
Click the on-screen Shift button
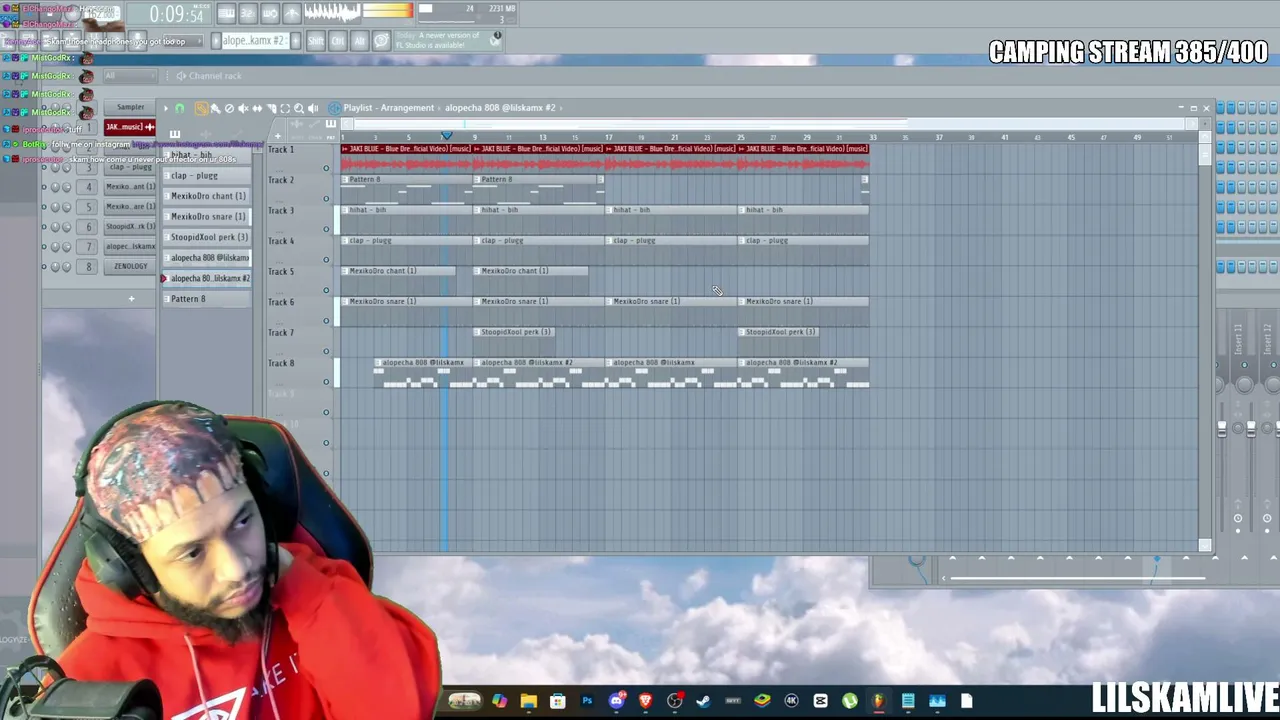[316, 41]
